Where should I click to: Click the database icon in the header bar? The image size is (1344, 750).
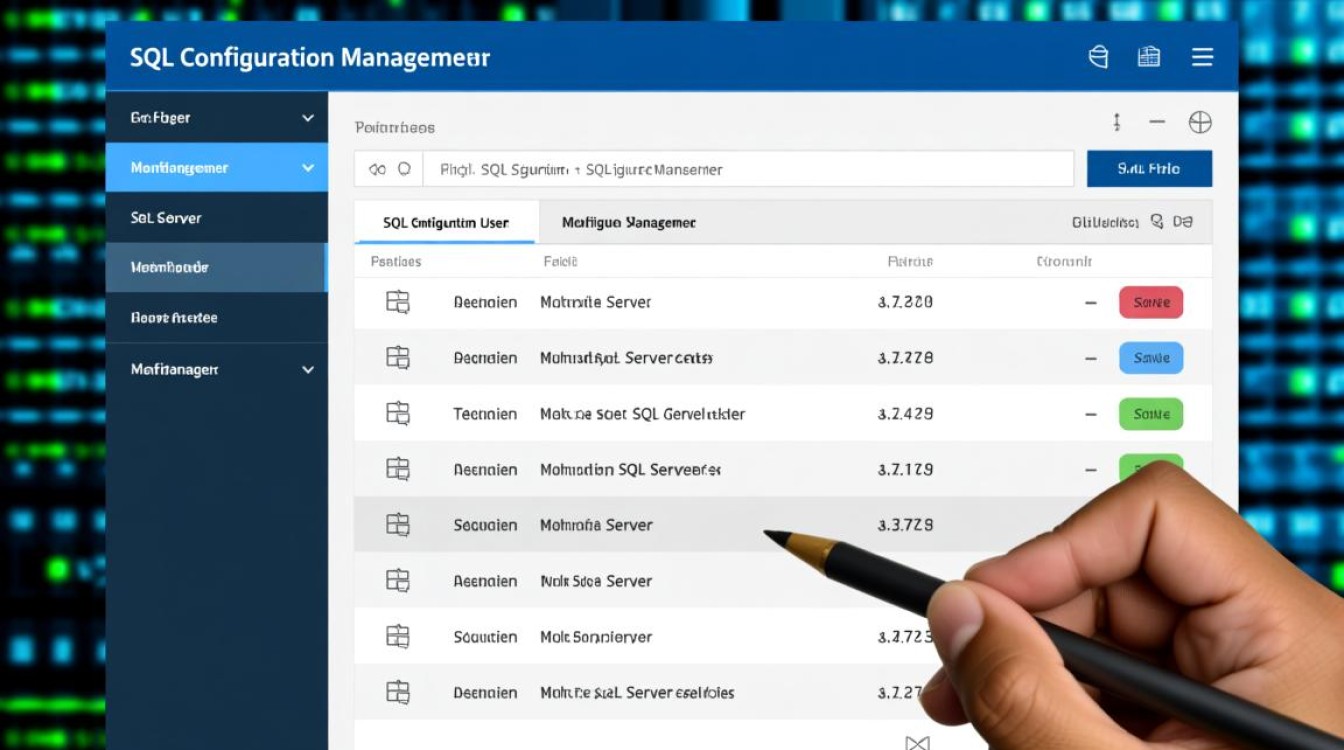[1098, 57]
